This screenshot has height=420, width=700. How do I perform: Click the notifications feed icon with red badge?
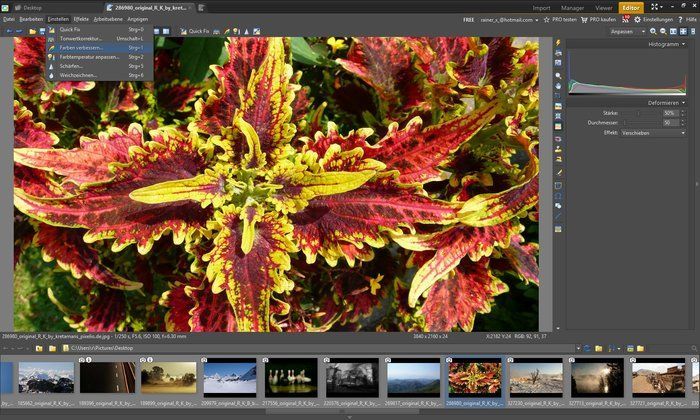coord(625,19)
